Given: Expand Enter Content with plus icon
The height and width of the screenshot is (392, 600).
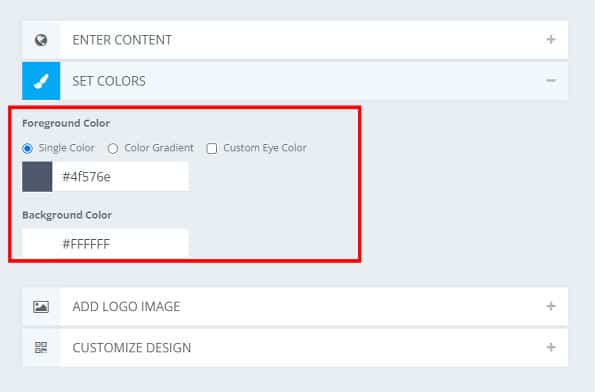Looking at the screenshot, I should point(551,39).
